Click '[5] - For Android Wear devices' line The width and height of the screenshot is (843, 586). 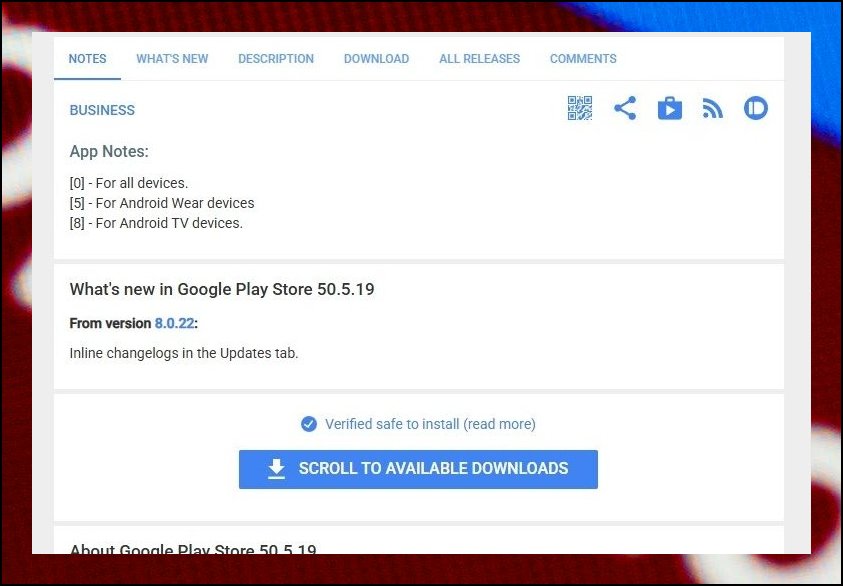[162, 203]
